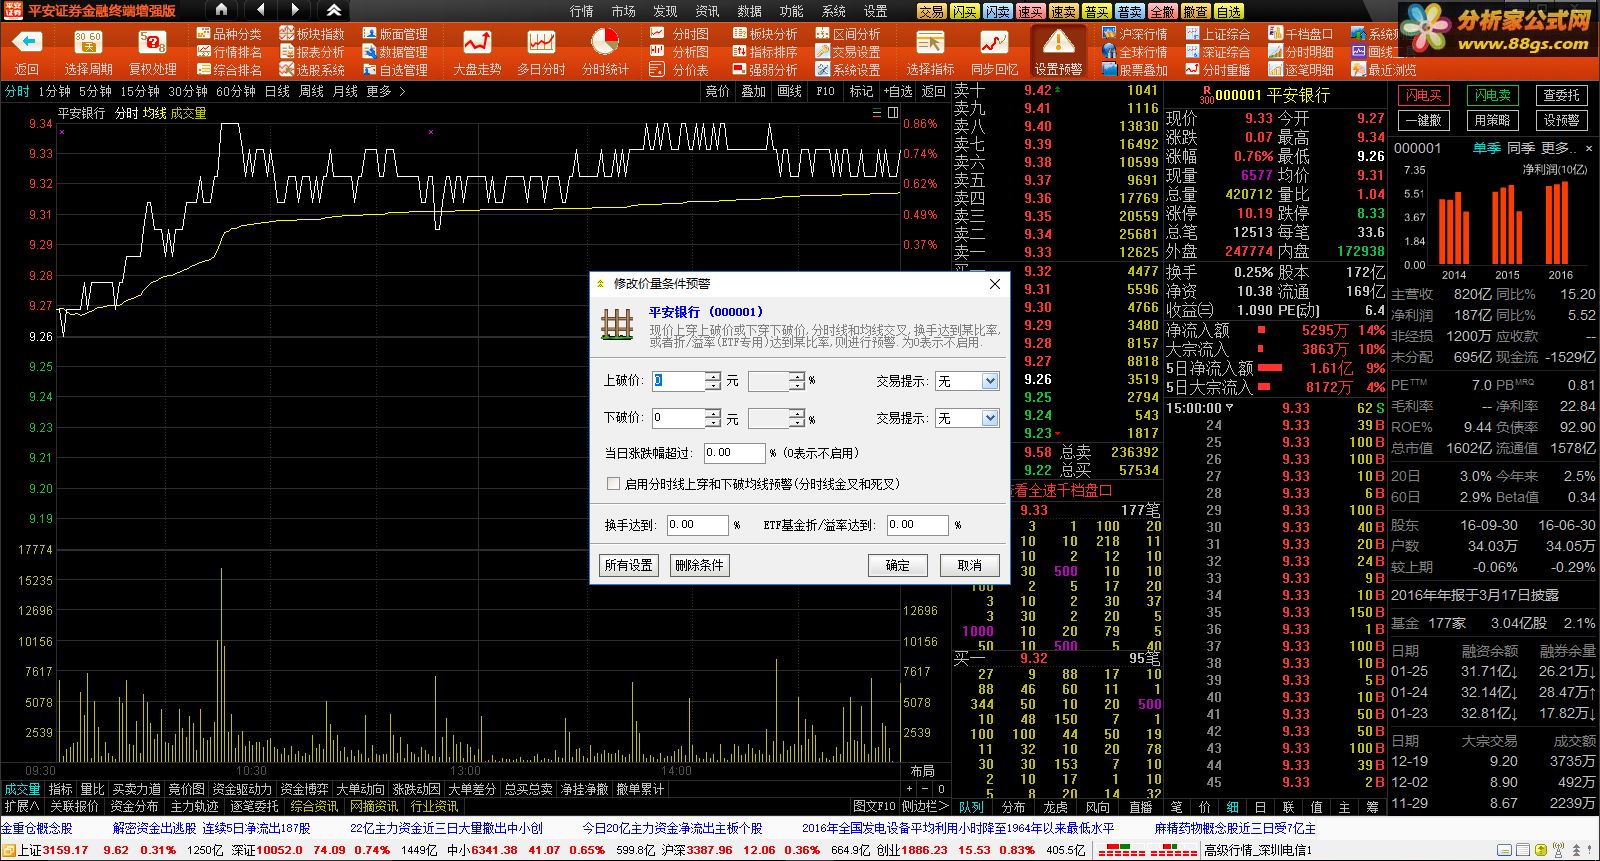Click 所有设置 button
The image size is (1600, 861).
click(628, 565)
